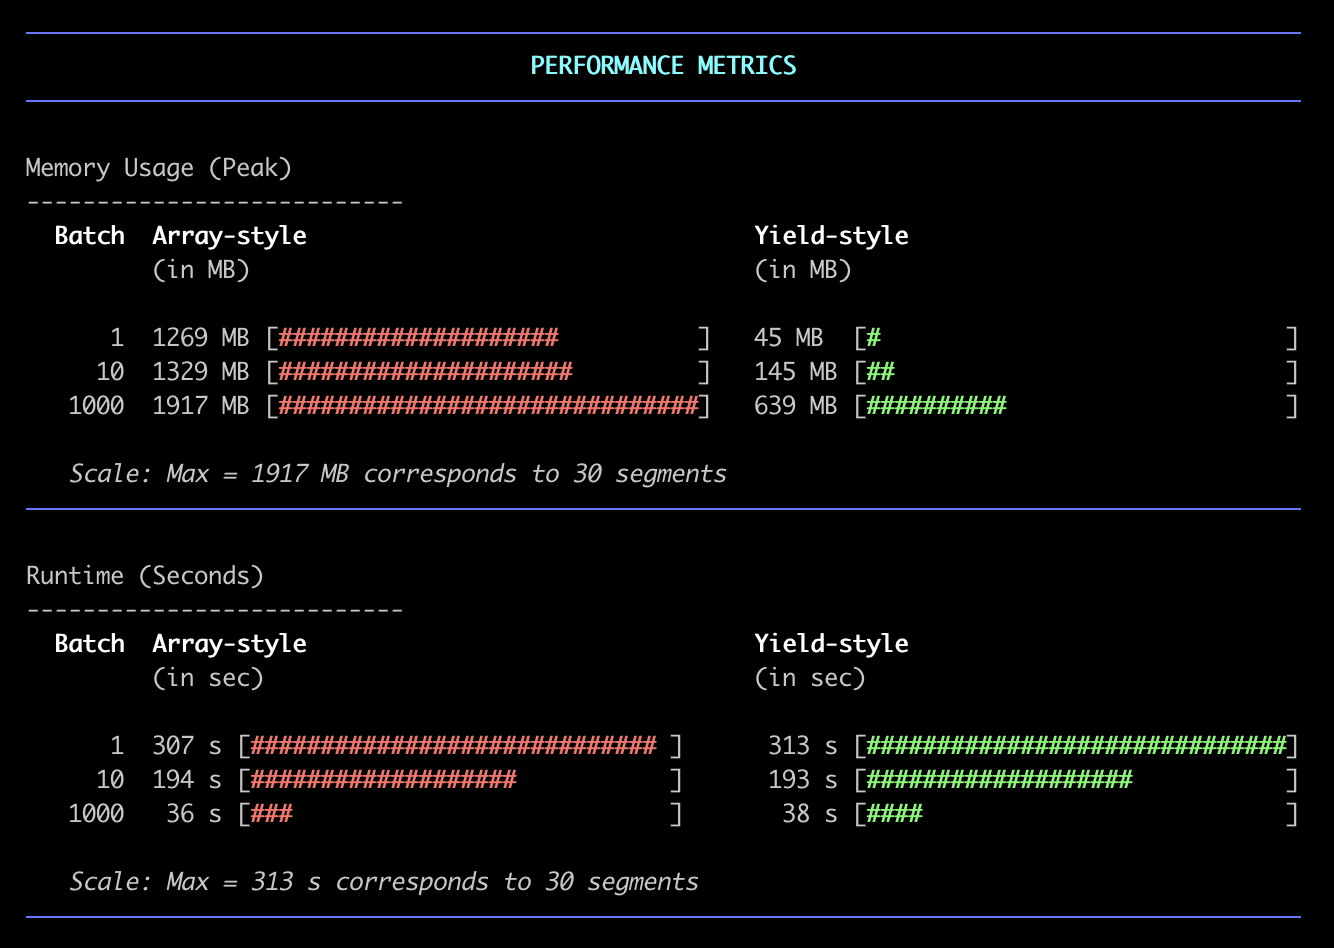Click the Array-style header above (in sec)
This screenshot has width=1334, height=948.
[x=229, y=644]
